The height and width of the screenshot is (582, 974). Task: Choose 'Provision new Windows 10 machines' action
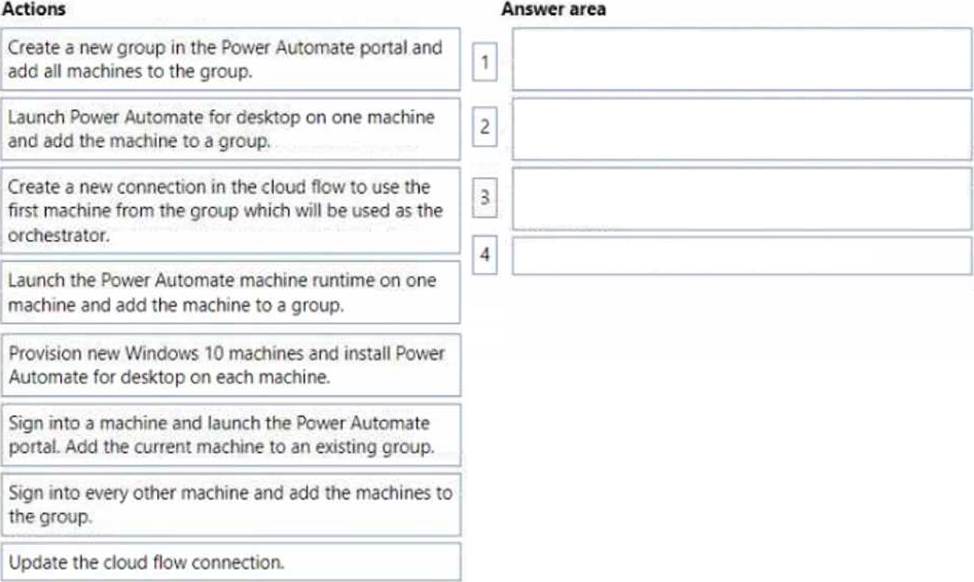[231, 365]
